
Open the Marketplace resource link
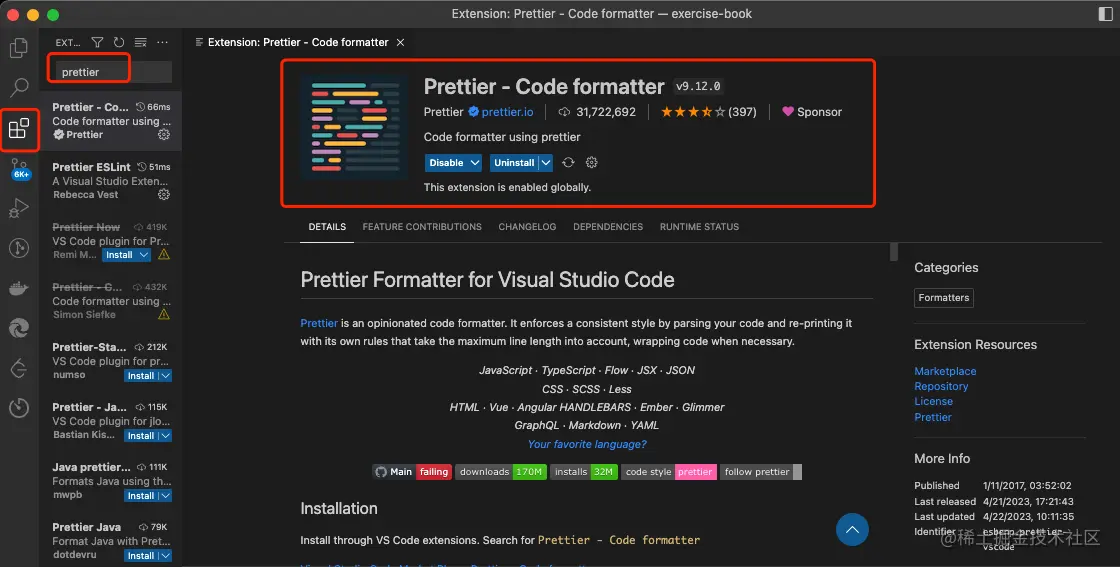tap(945, 371)
